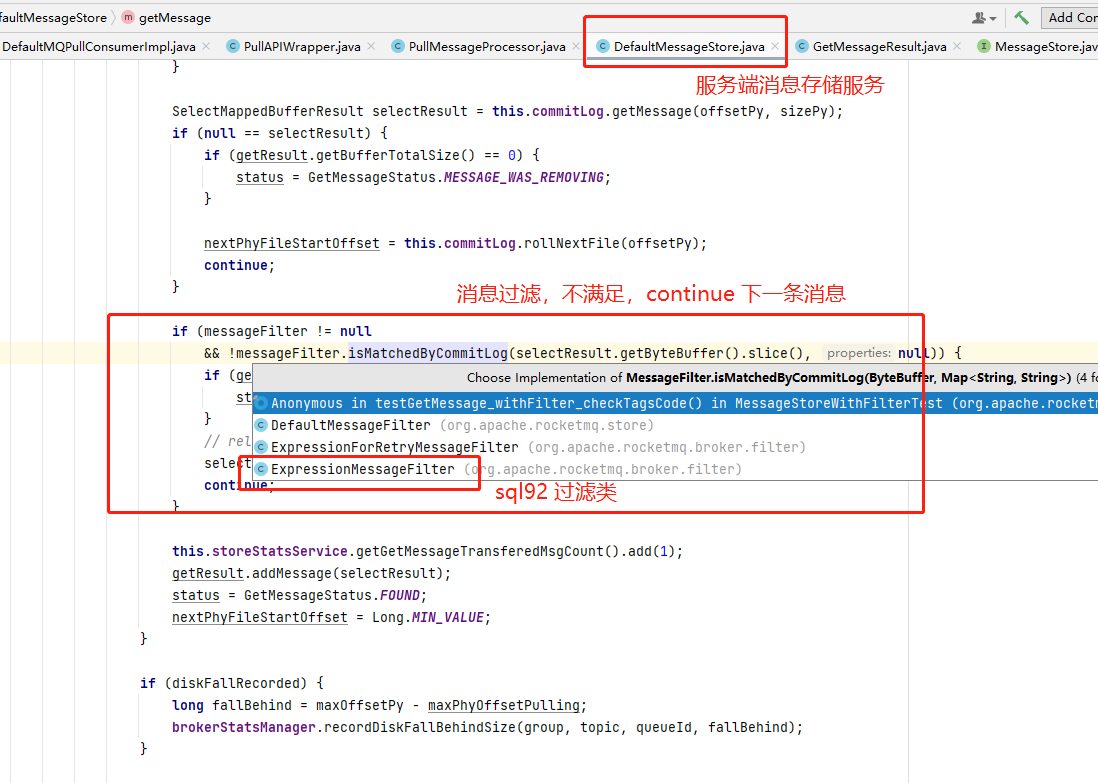Click the class icon beside DefaultMessageFilter entry
Image resolution: width=1098 pixels, height=783 pixels.
click(x=261, y=425)
